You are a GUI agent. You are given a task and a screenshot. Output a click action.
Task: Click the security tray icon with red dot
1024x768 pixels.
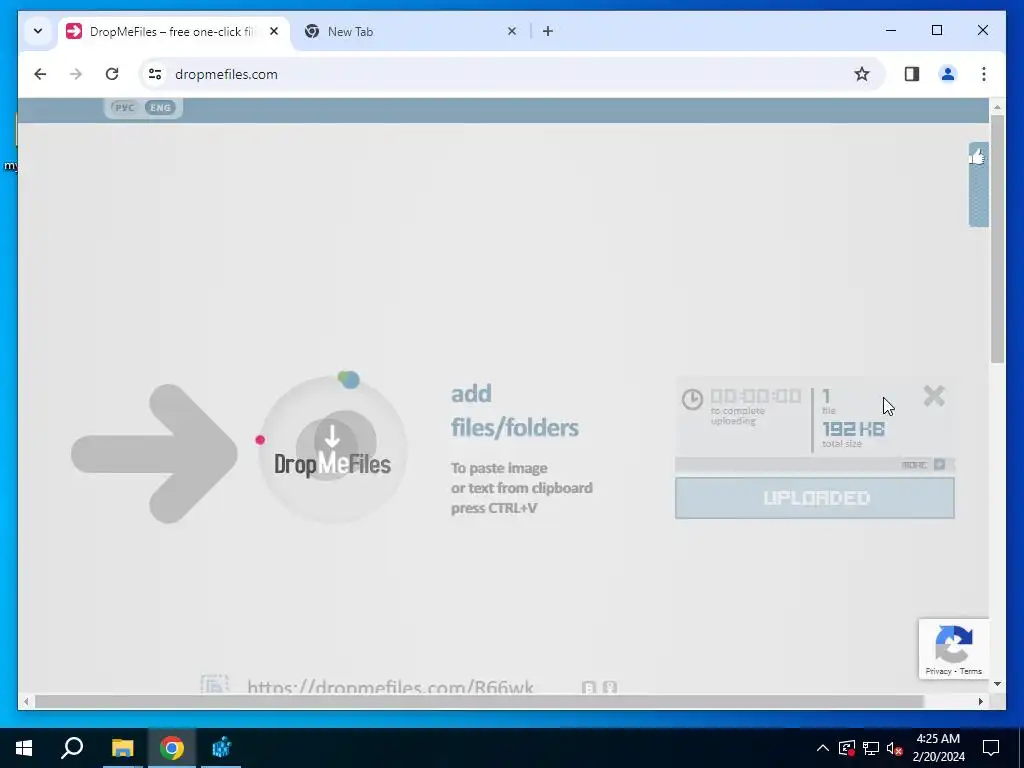847,748
